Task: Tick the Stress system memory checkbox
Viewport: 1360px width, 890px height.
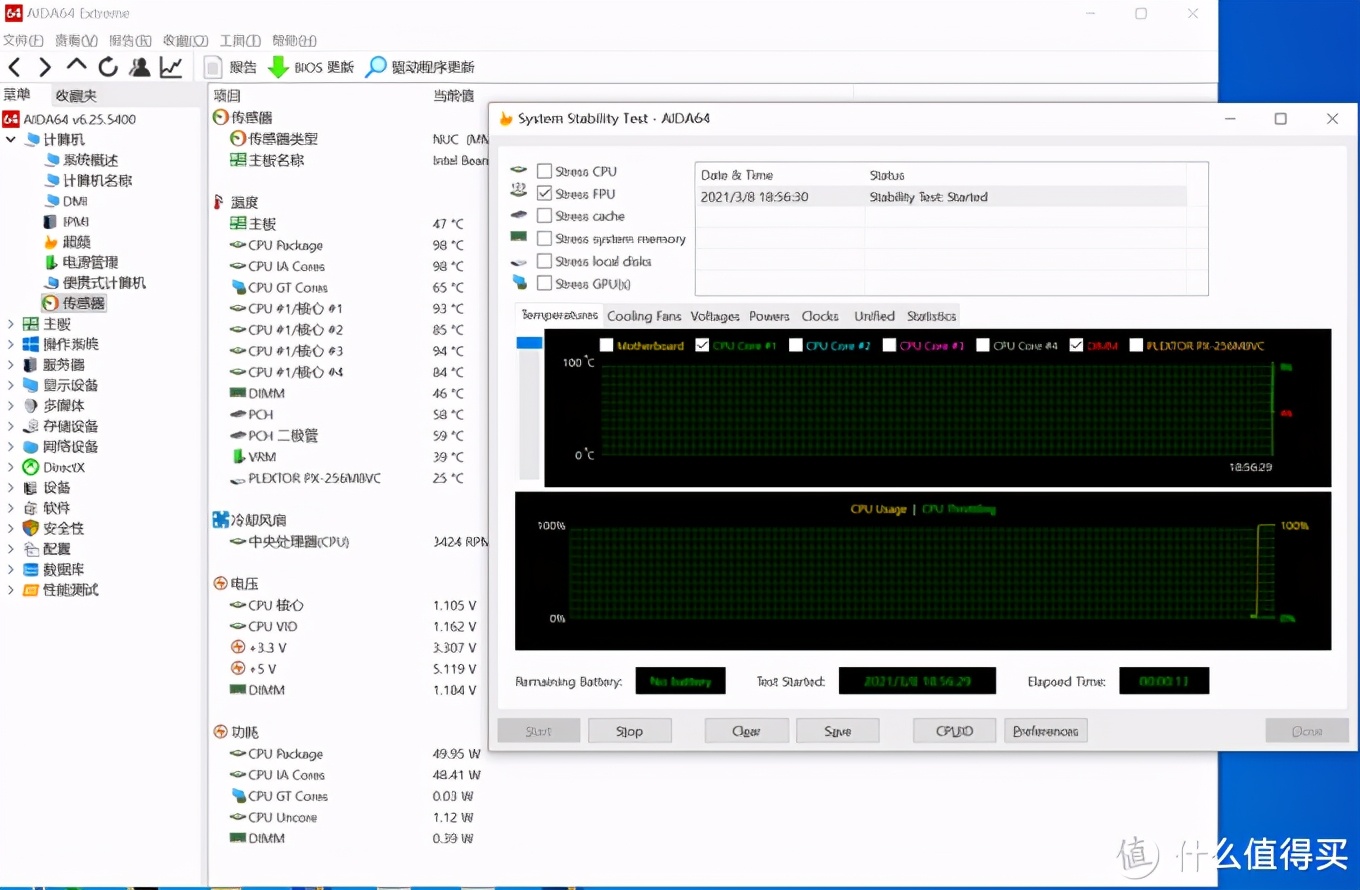Action: tap(544, 239)
